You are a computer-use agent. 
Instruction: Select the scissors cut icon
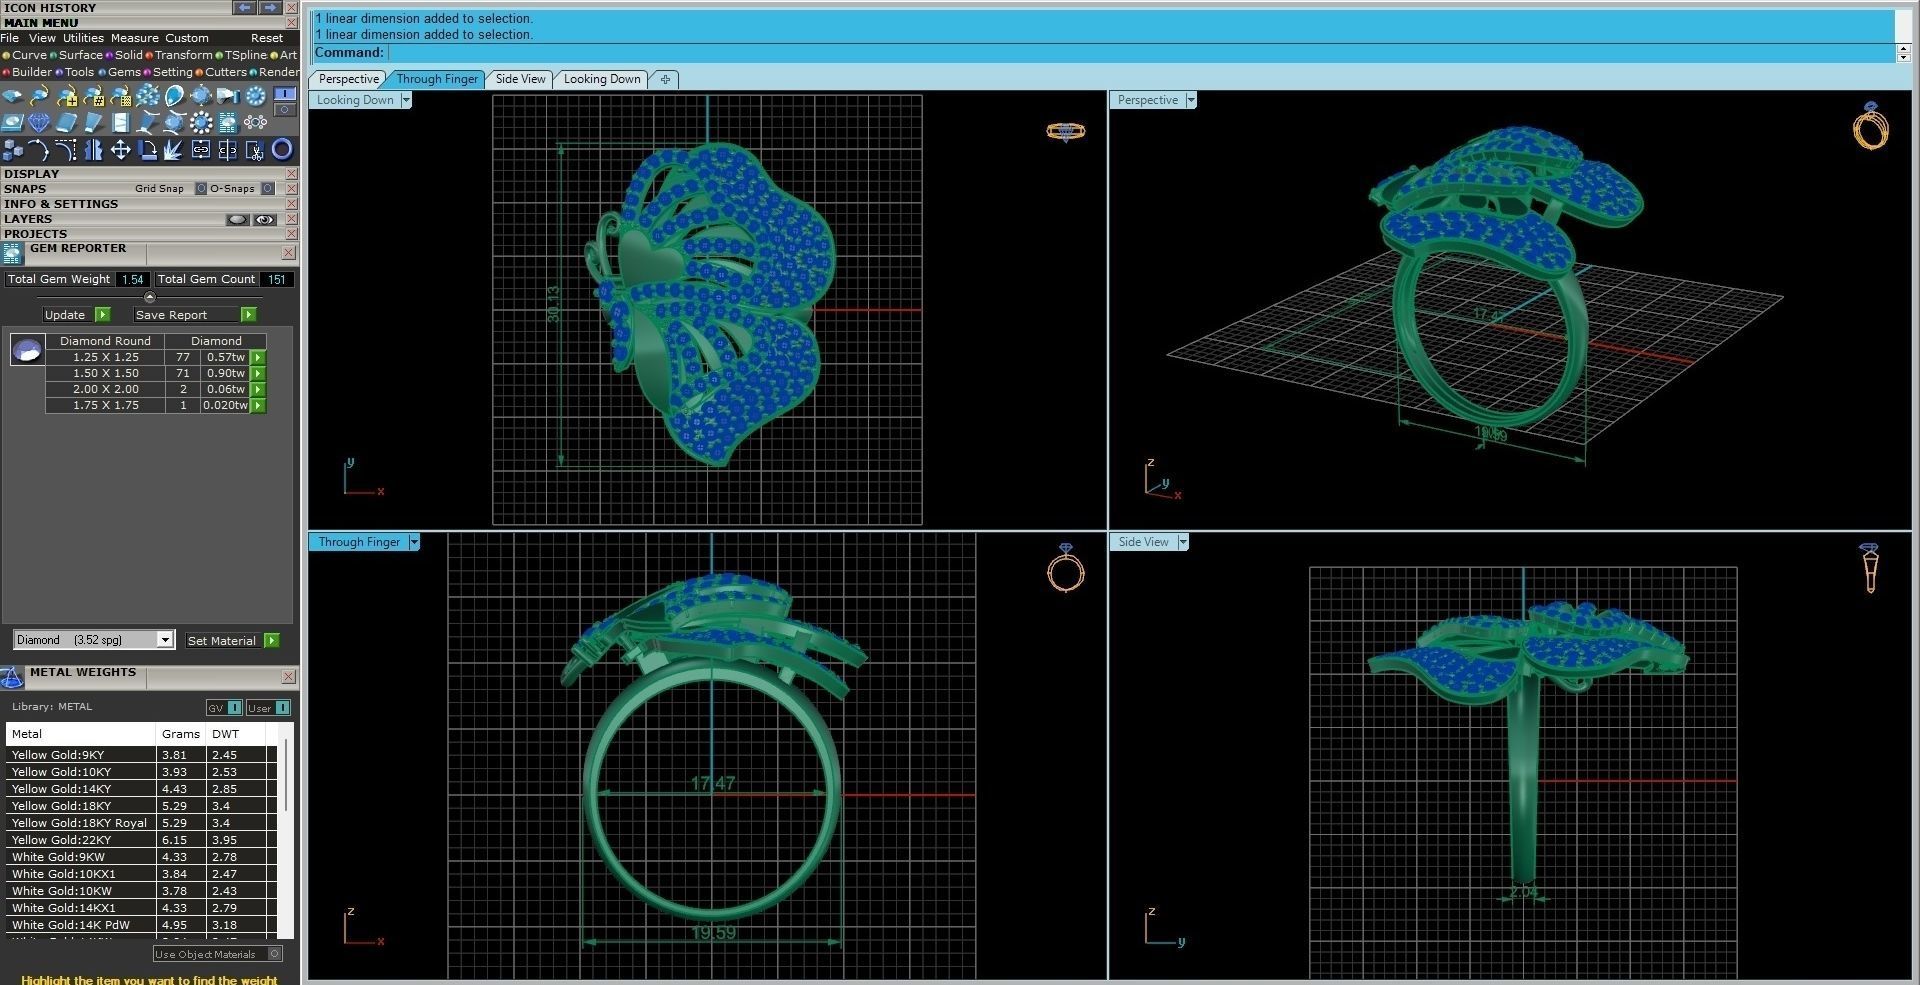pos(255,150)
